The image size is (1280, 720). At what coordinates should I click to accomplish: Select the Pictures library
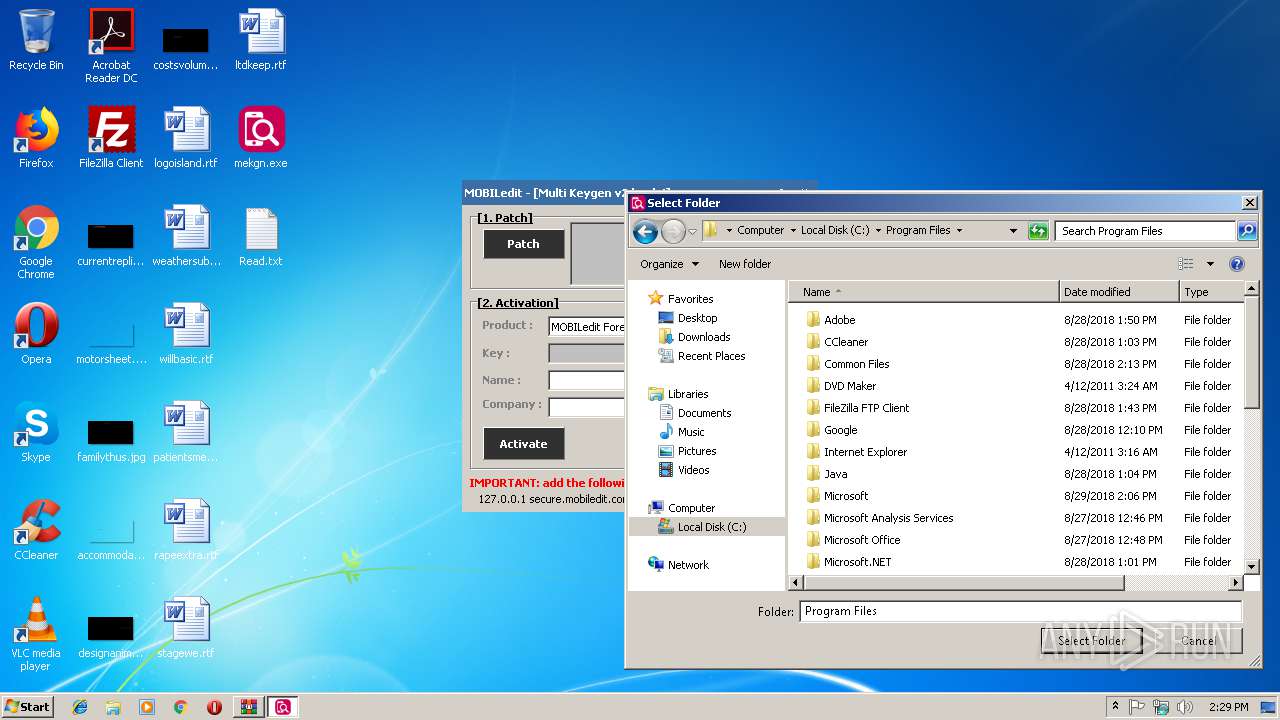click(697, 451)
